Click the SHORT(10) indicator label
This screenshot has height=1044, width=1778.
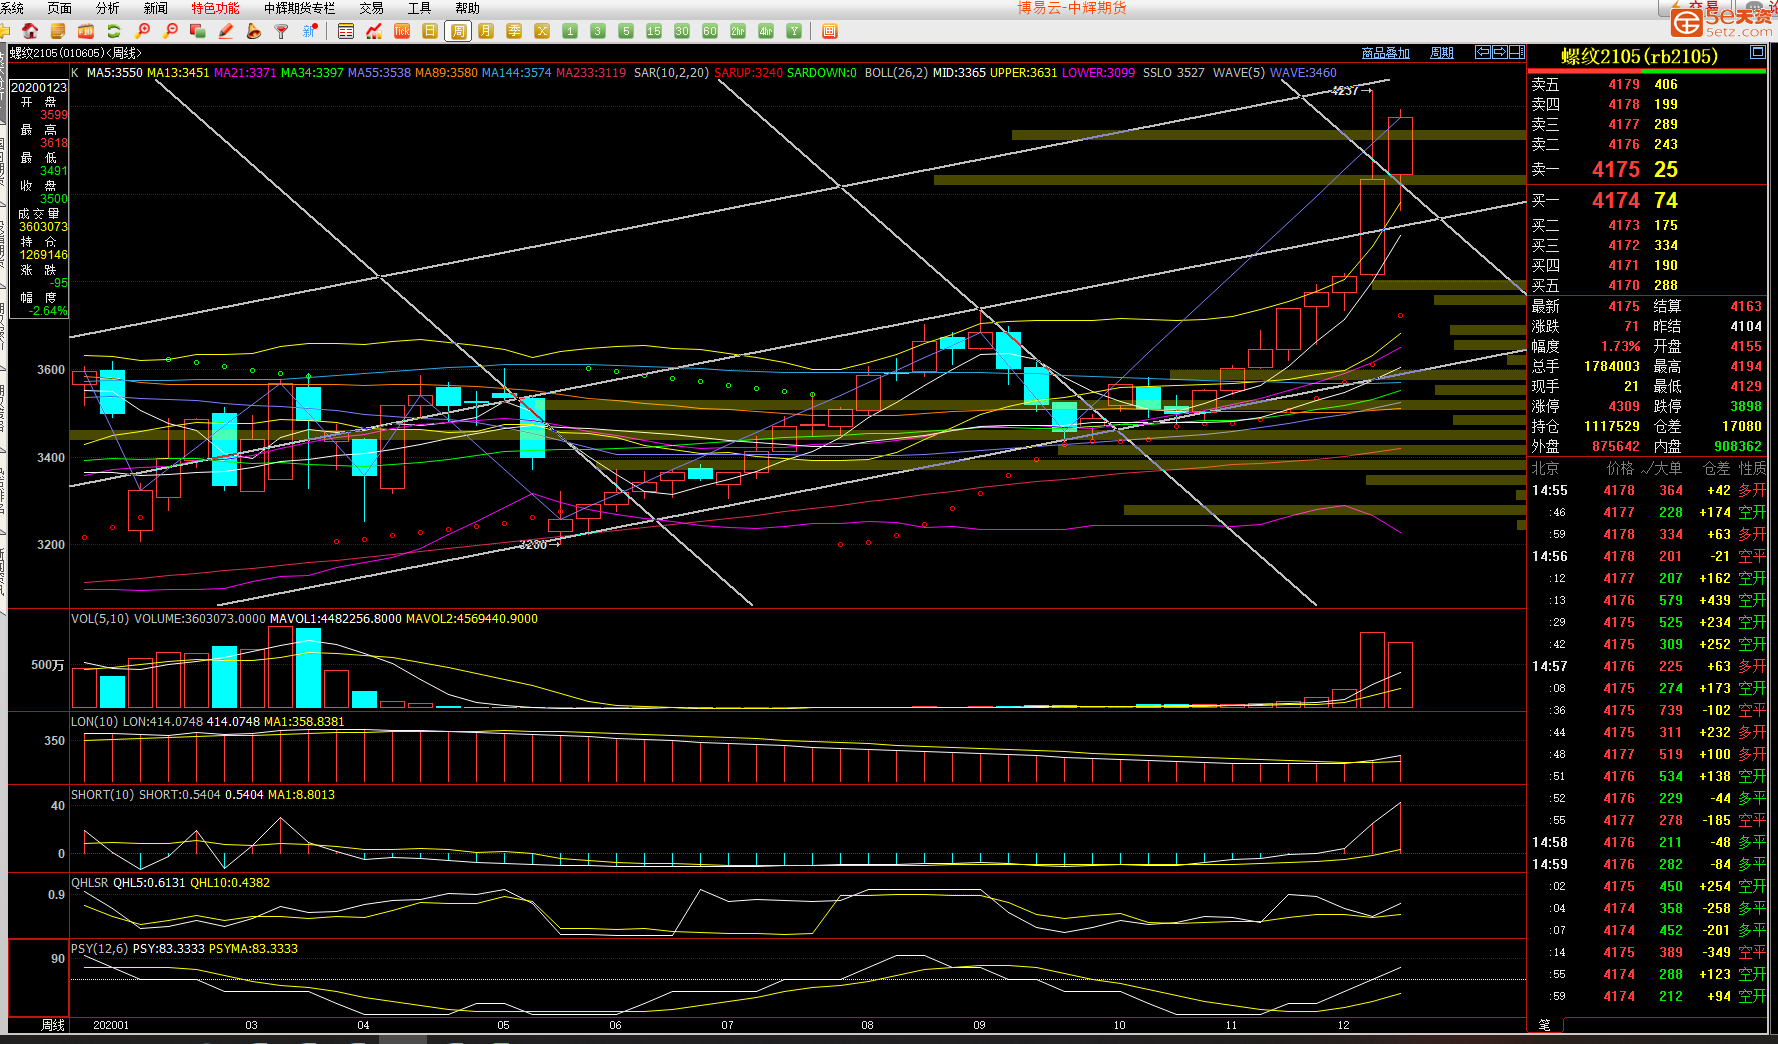coord(103,795)
